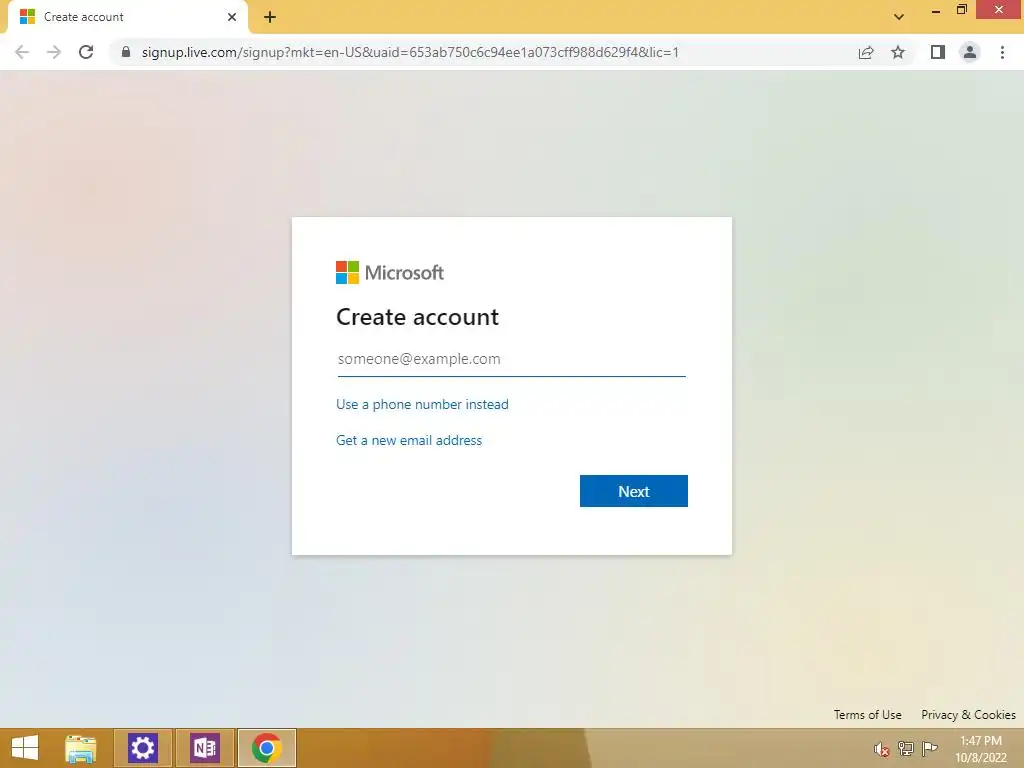Open Privacy & Cookies link
This screenshot has width=1024, height=768.
pos(968,714)
